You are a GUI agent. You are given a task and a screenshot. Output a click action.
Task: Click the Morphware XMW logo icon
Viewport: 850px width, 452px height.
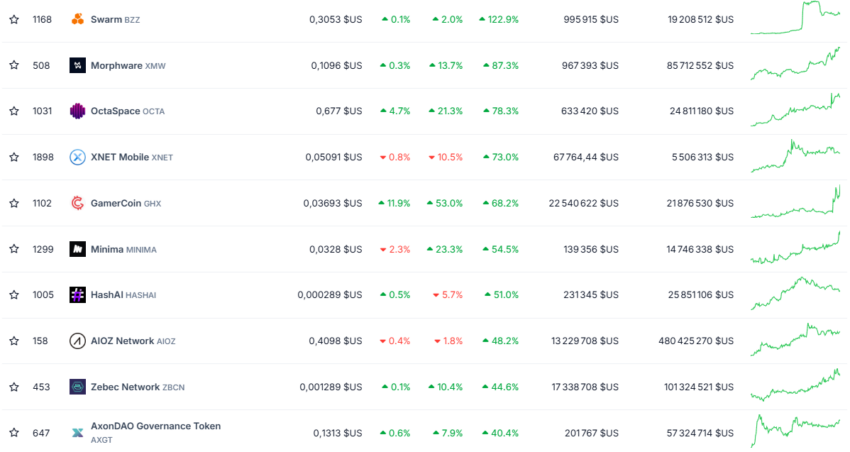tap(78, 66)
